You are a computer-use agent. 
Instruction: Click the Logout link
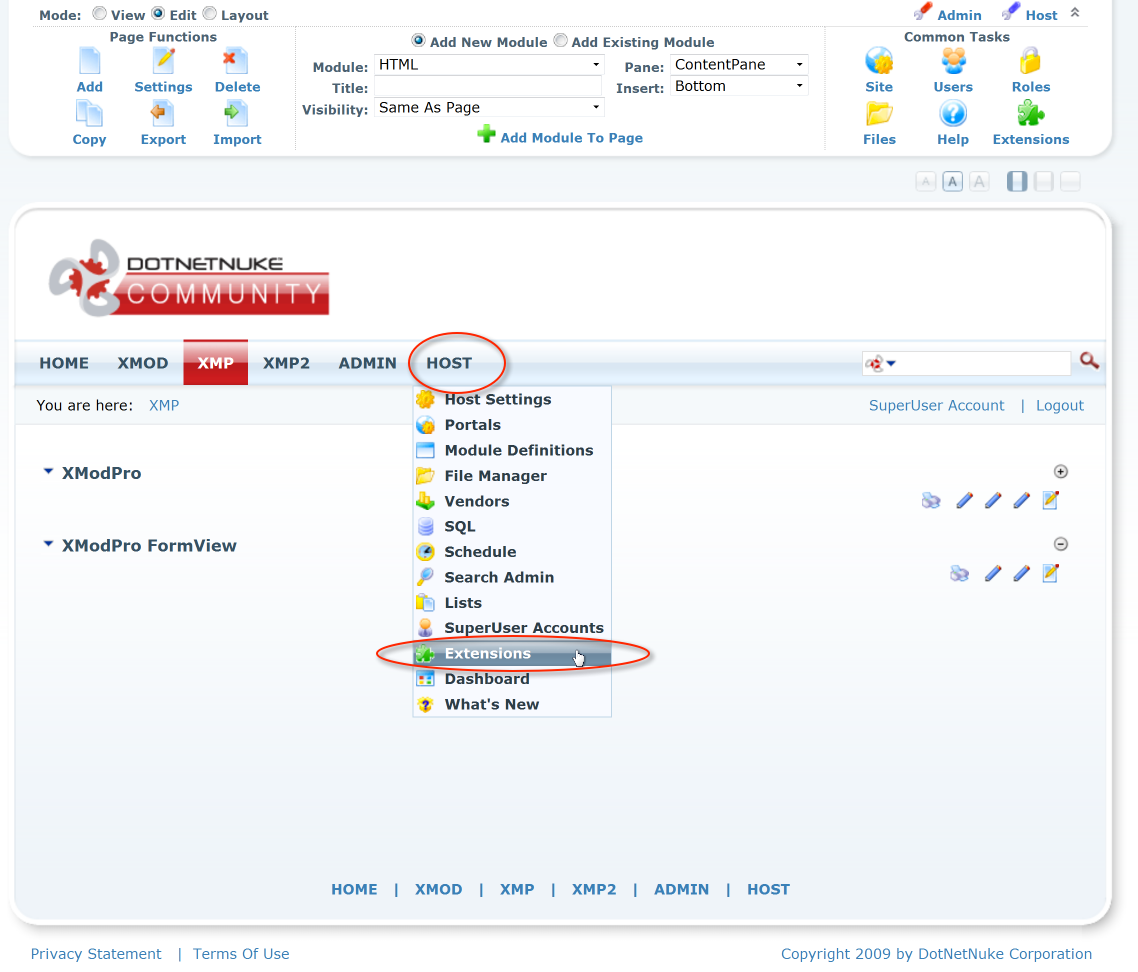click(x=1060, y=406)
